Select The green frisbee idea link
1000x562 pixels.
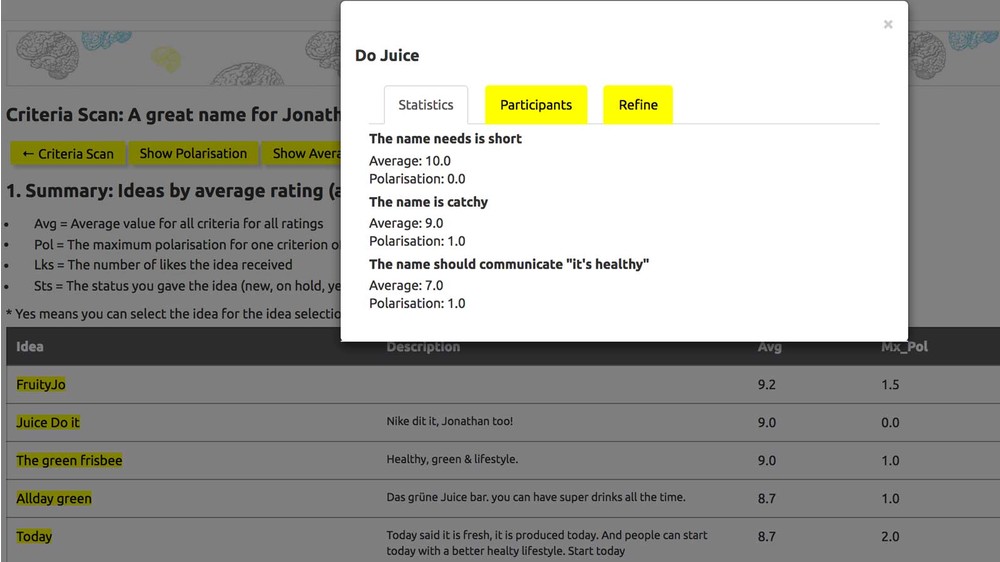[69, 461]
